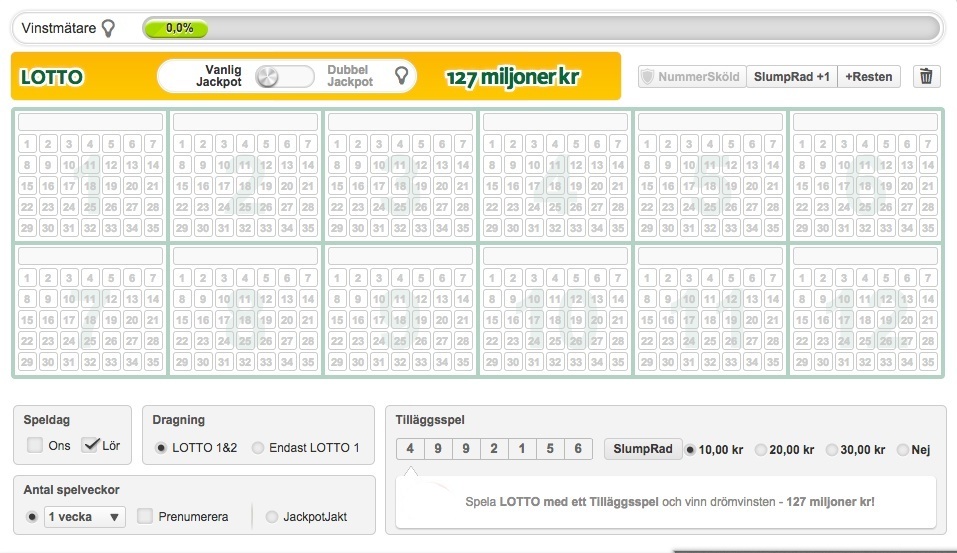957x553 pixels.
Task: Click the LOTTO logo text
Action: [x=52, y=77]
